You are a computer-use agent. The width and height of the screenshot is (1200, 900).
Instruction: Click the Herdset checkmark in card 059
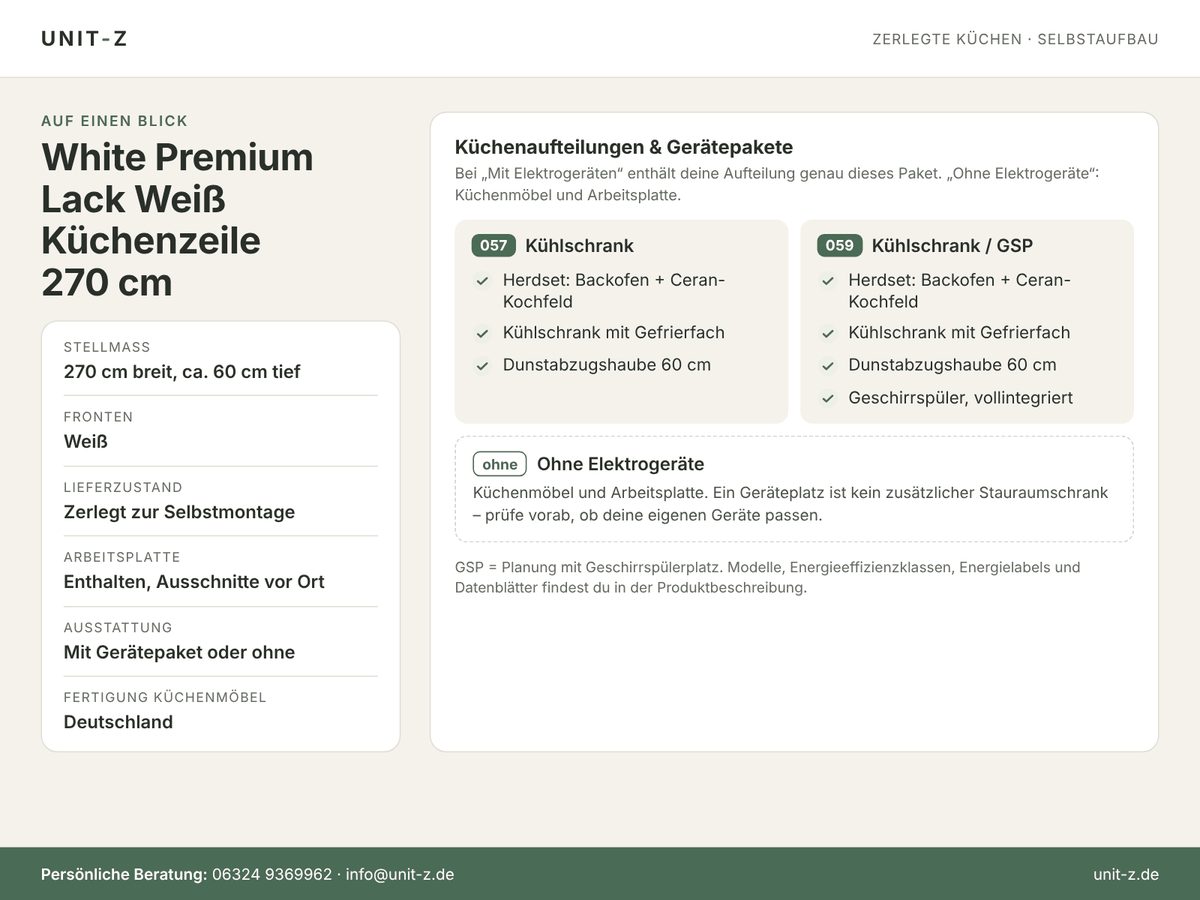click(828, 281)
